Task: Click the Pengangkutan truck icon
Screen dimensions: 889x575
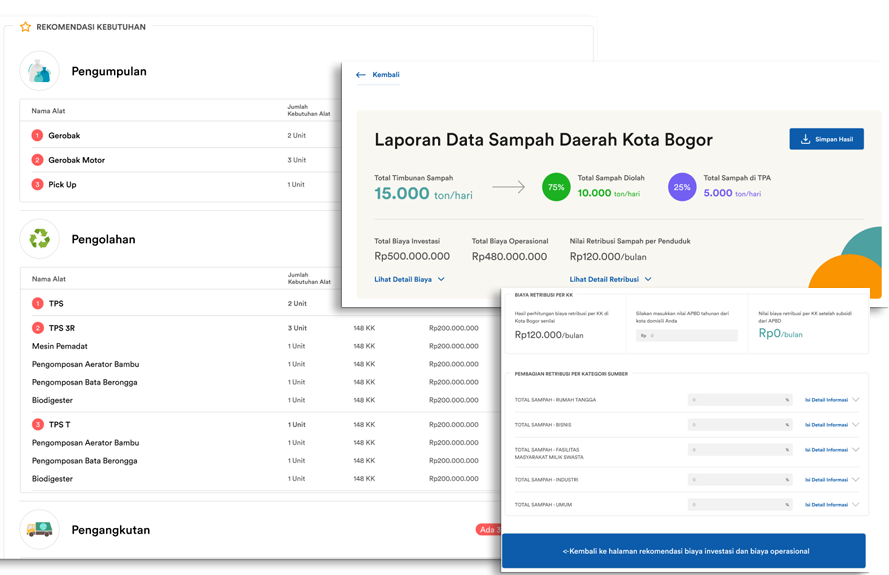Action: point(39,529)
